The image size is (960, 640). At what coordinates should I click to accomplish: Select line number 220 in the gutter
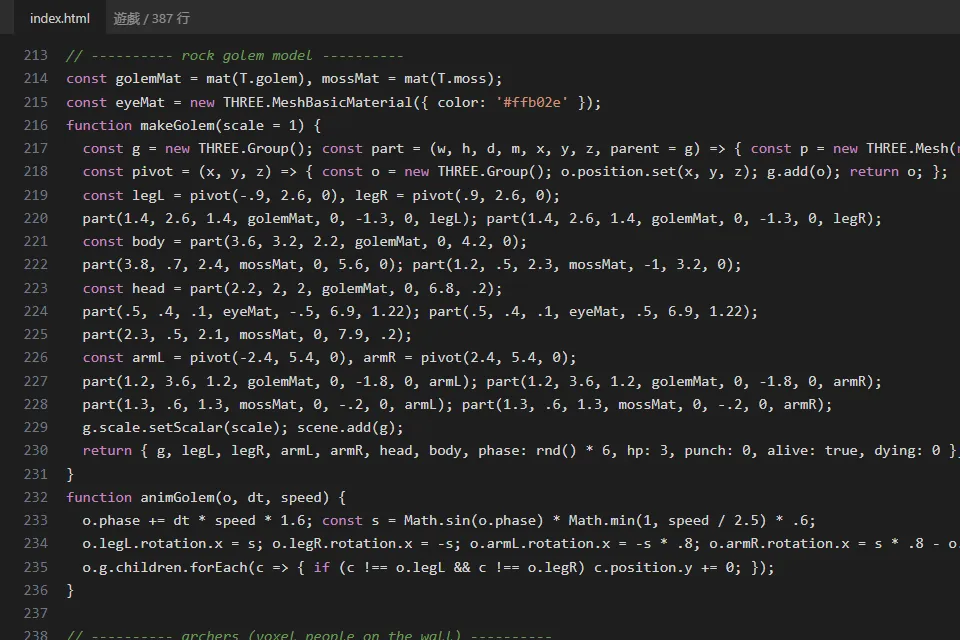pyautogui.click(x=36, y=219)
